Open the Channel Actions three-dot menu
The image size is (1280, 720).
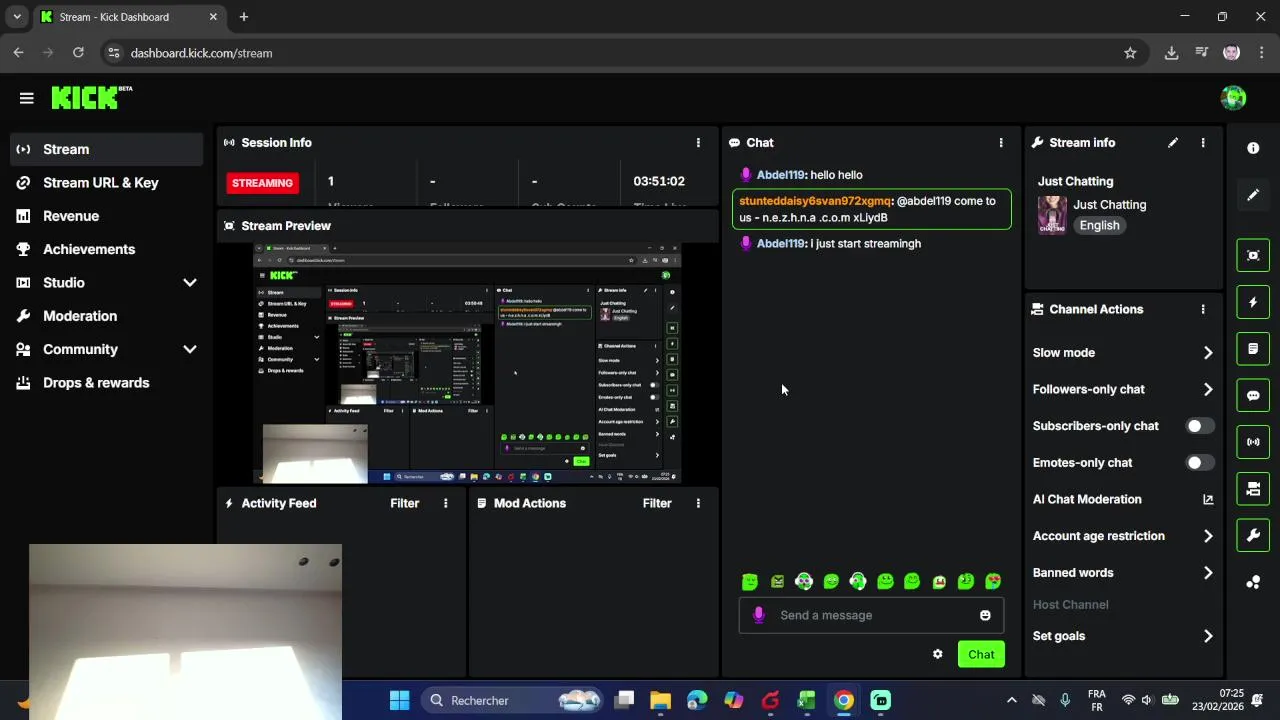pyautogui.click(x=1203, y=310)
